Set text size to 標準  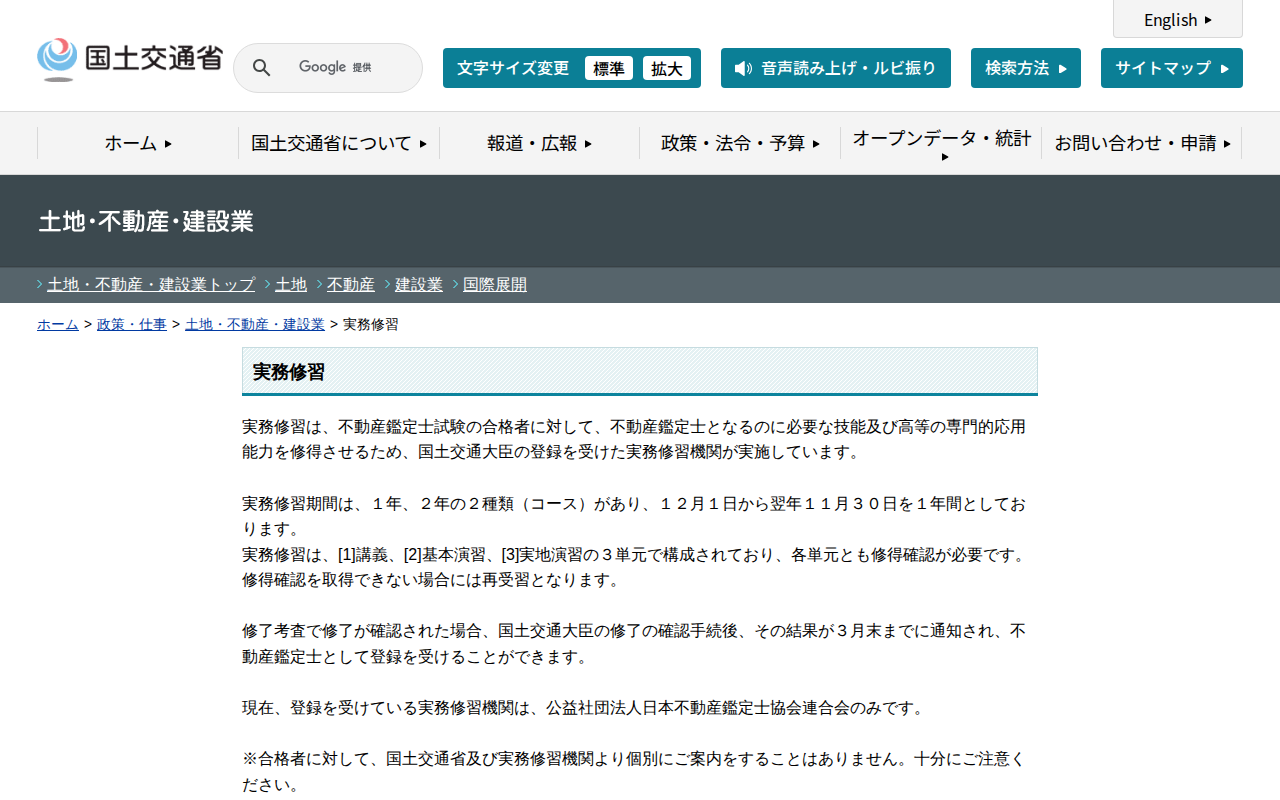[x=609, y=68]
